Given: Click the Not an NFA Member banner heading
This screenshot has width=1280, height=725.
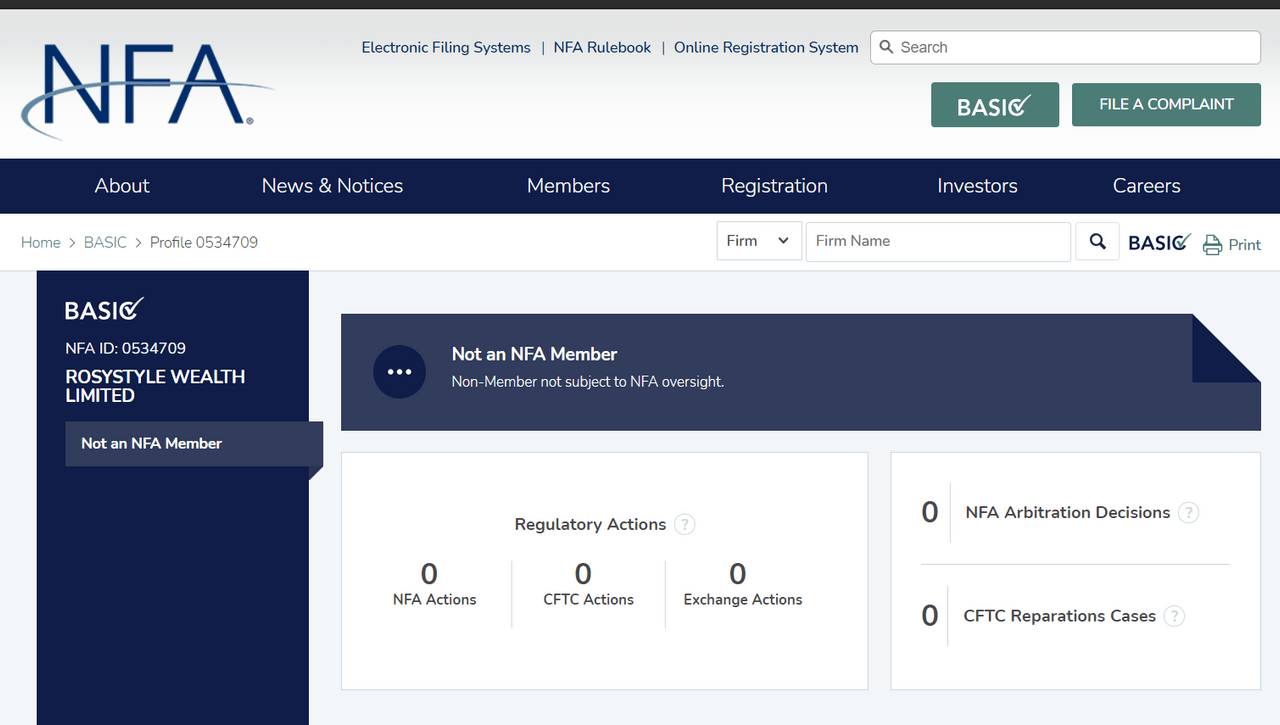Looking at the screenshot, I should coord(534,354).
